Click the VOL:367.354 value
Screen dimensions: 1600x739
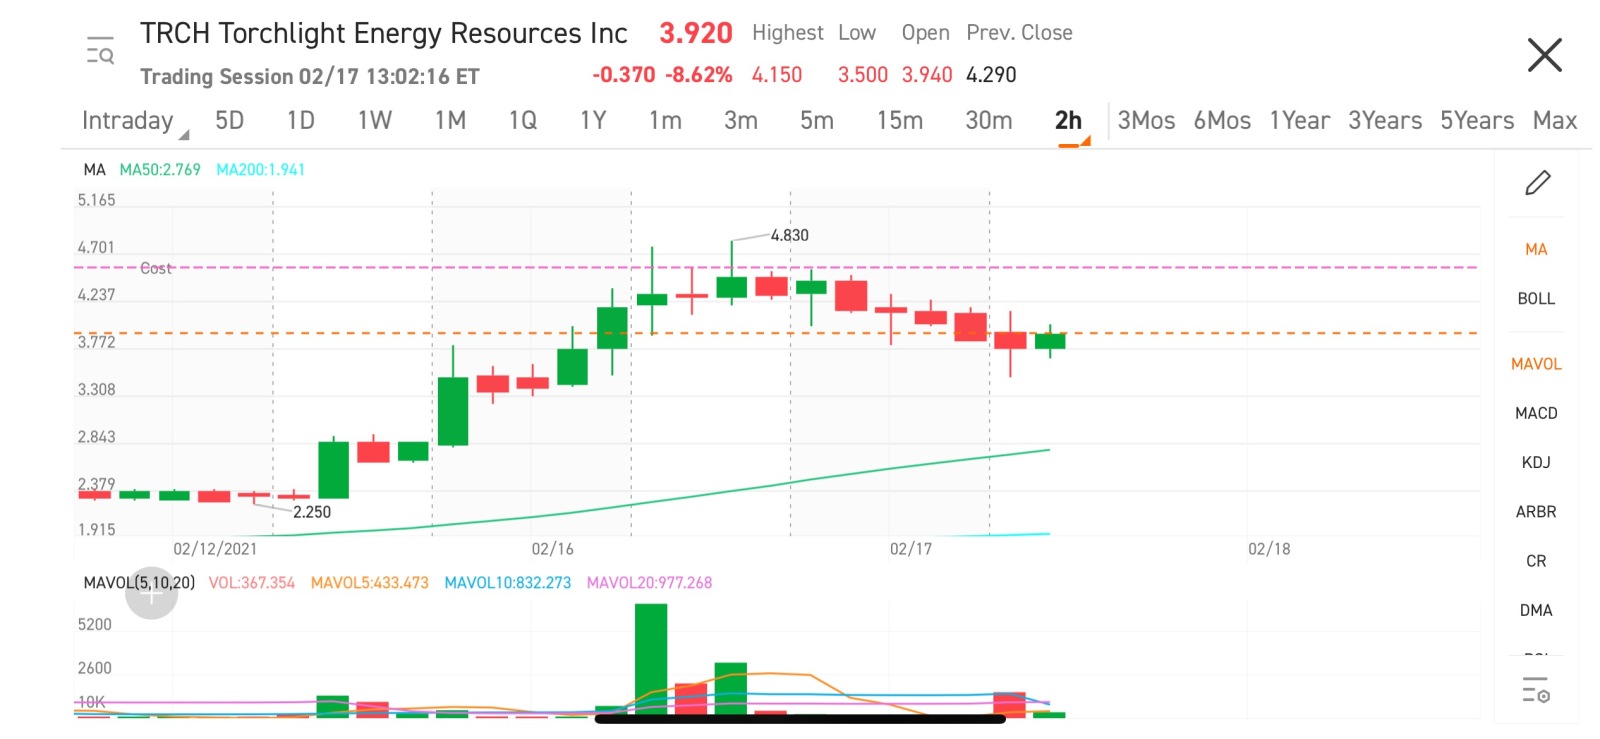click(x=252, y=582)
